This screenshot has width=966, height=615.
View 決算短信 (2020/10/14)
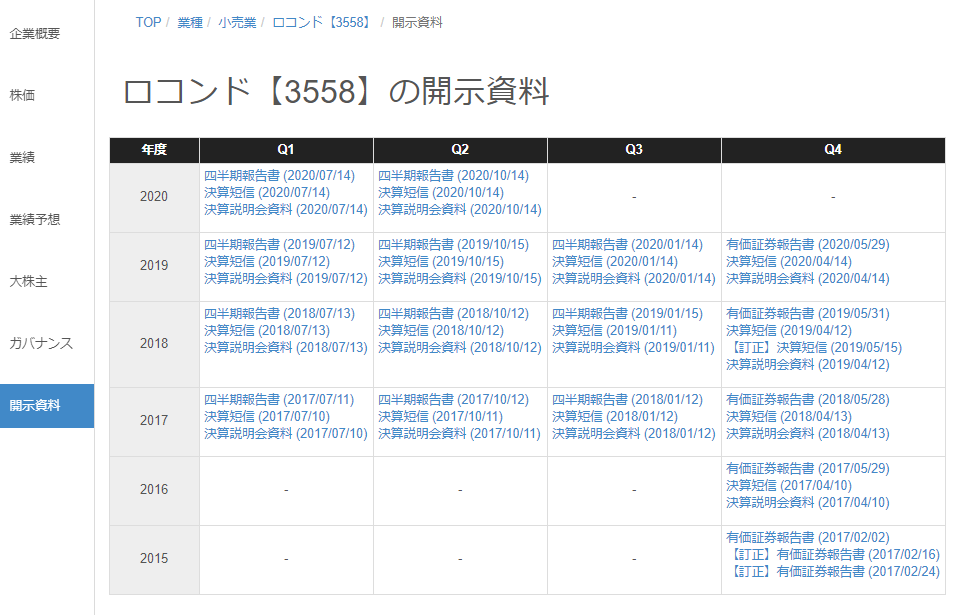[441, 193]
